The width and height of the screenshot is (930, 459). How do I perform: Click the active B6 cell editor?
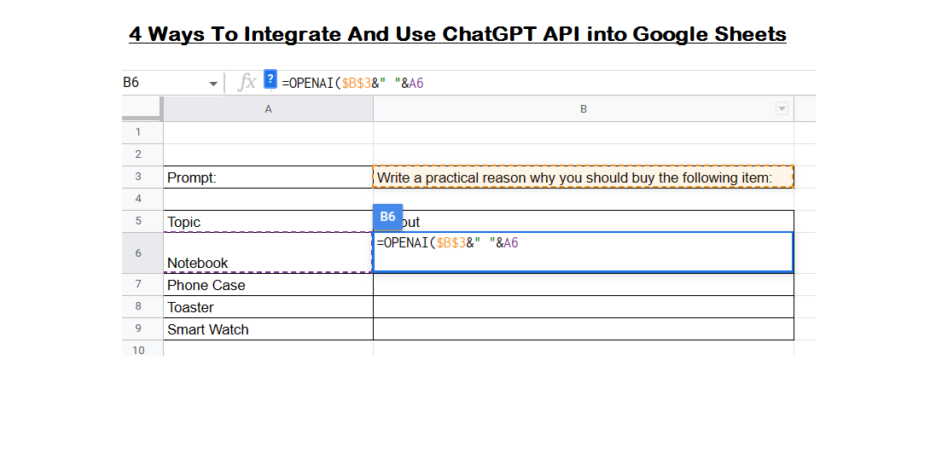tap(584, 252)
